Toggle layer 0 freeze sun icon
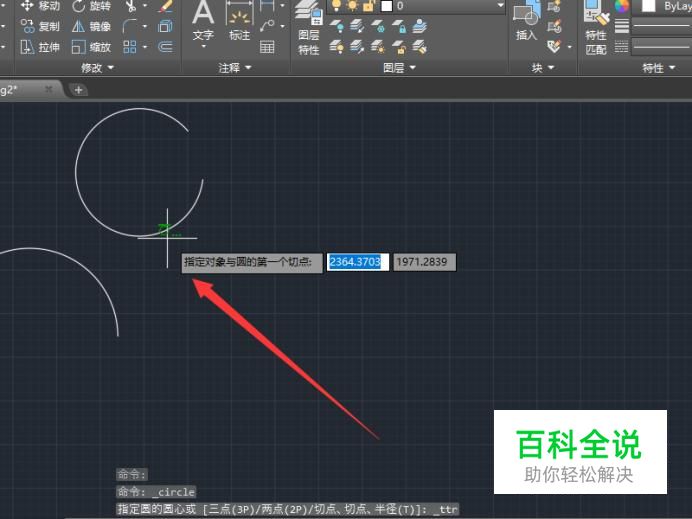692x519 pixels. click(x=353, y=6)
